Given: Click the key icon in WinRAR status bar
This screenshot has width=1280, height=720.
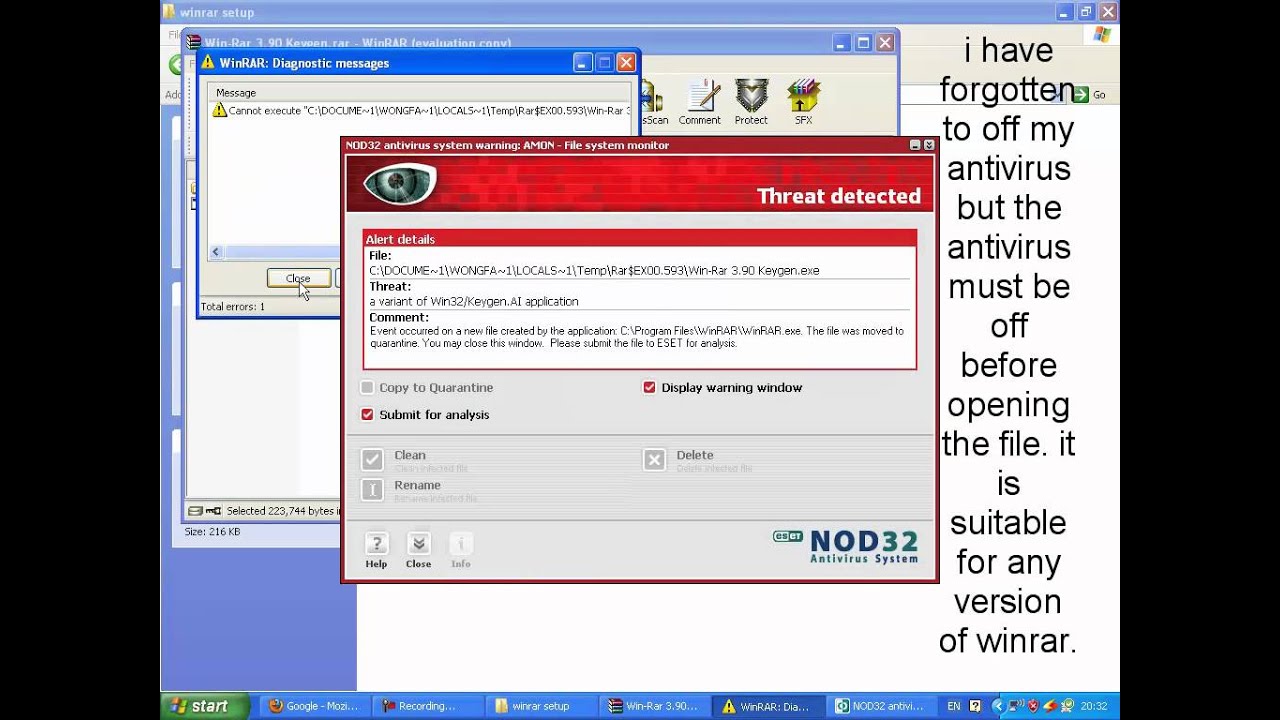Looking at the screenshot, I should click(x=213, y=511).
